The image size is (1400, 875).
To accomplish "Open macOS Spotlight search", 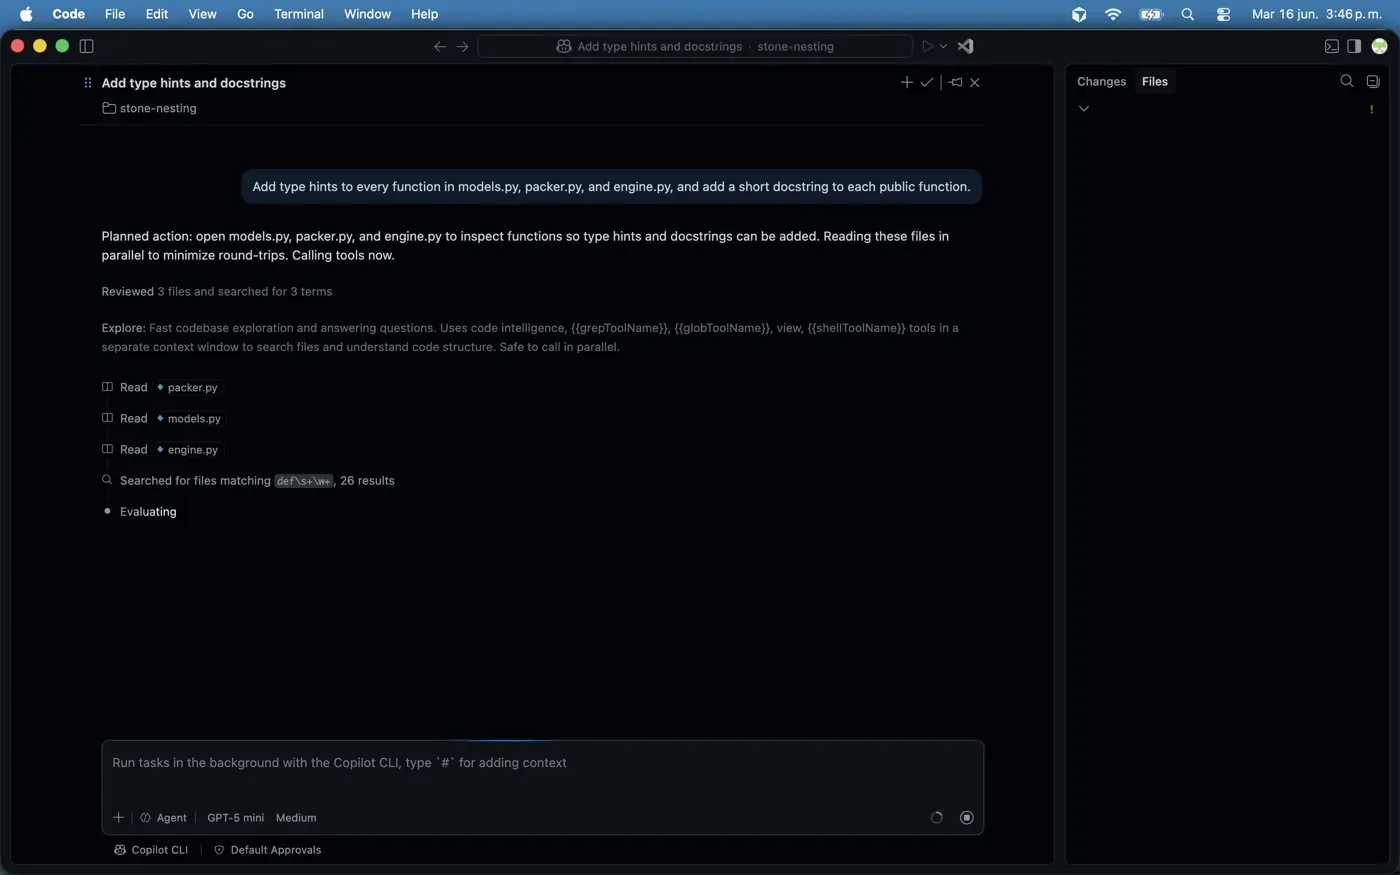I will click(1188, 14).
